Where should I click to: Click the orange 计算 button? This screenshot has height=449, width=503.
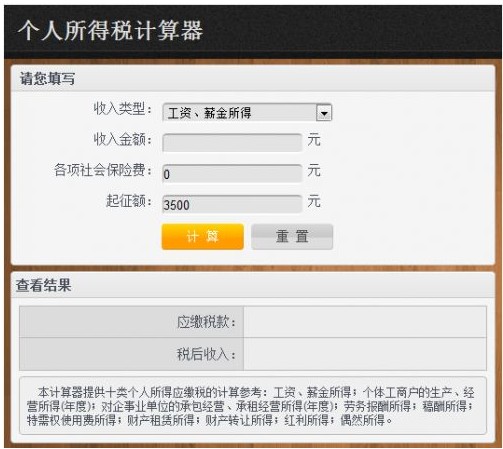coord(203,237)
